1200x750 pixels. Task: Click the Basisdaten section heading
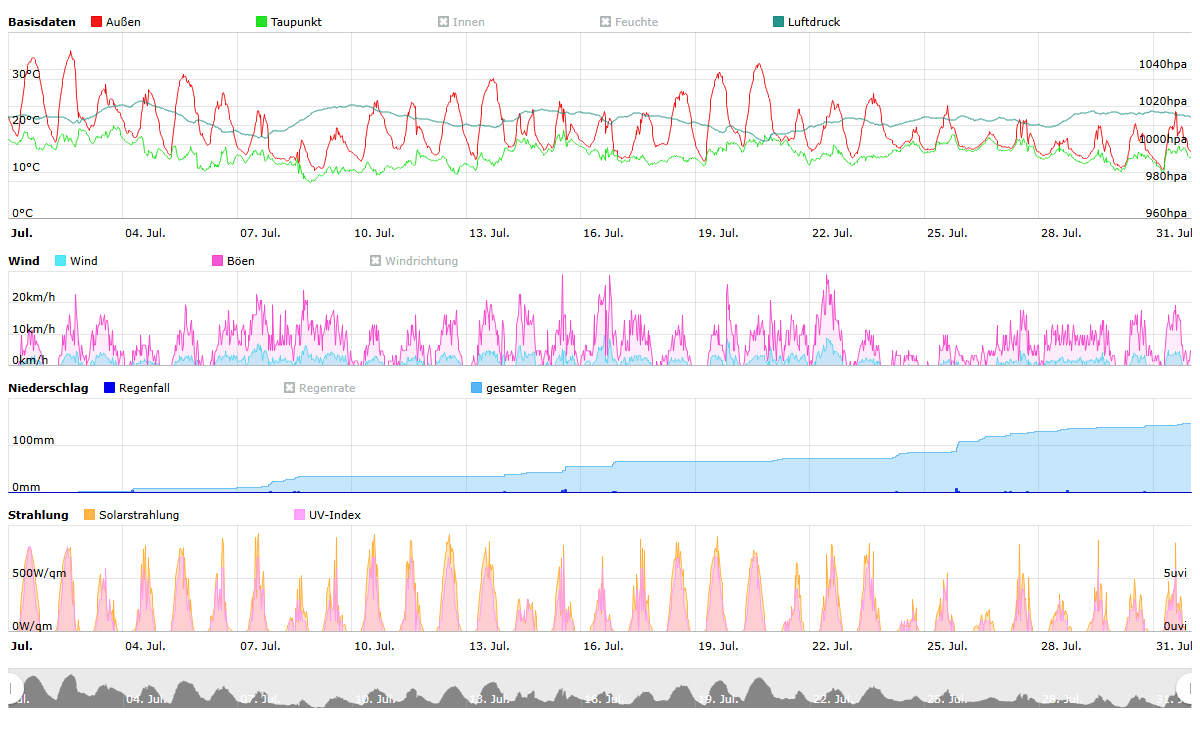pos(42,22)
